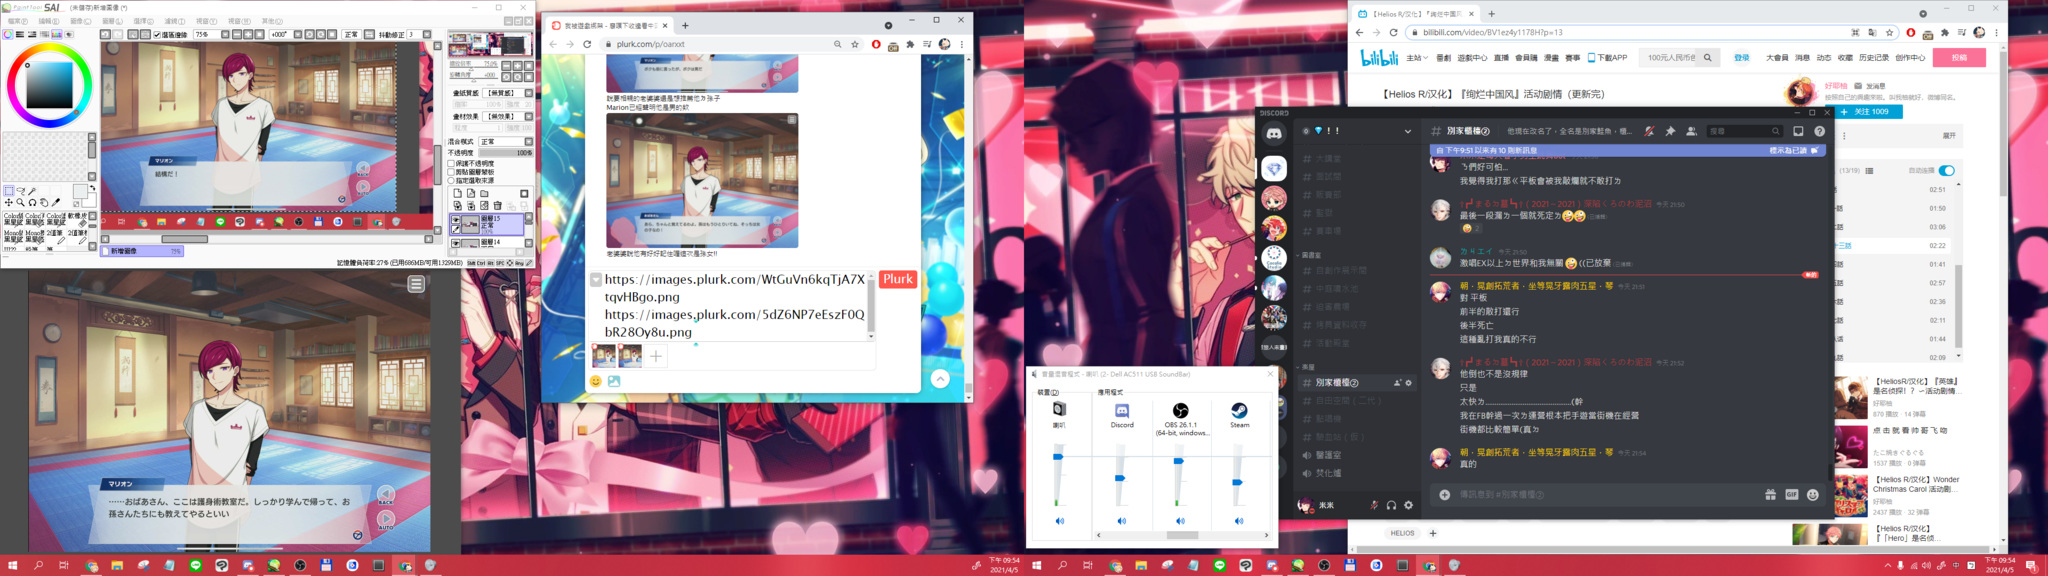Select the lasso tool in SAI
Screen dimensions: 2048x576
(x=21, y=190)
